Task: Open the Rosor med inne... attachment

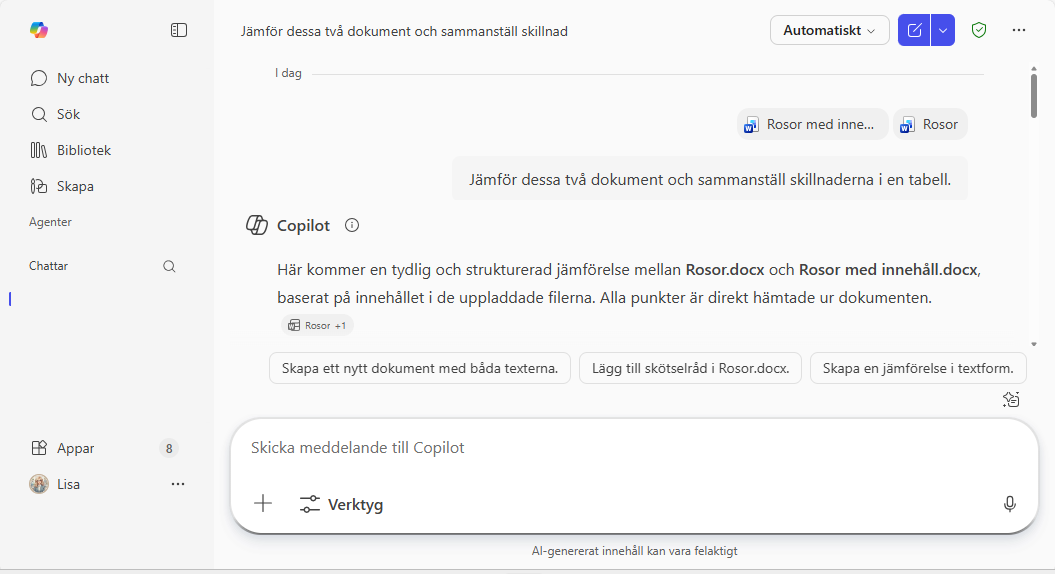Action: coord(813,124)
